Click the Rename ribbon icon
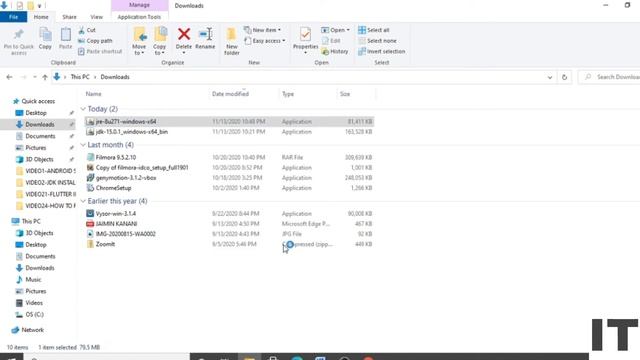Viewport: 640px width, 360px height. coord(205,39)
